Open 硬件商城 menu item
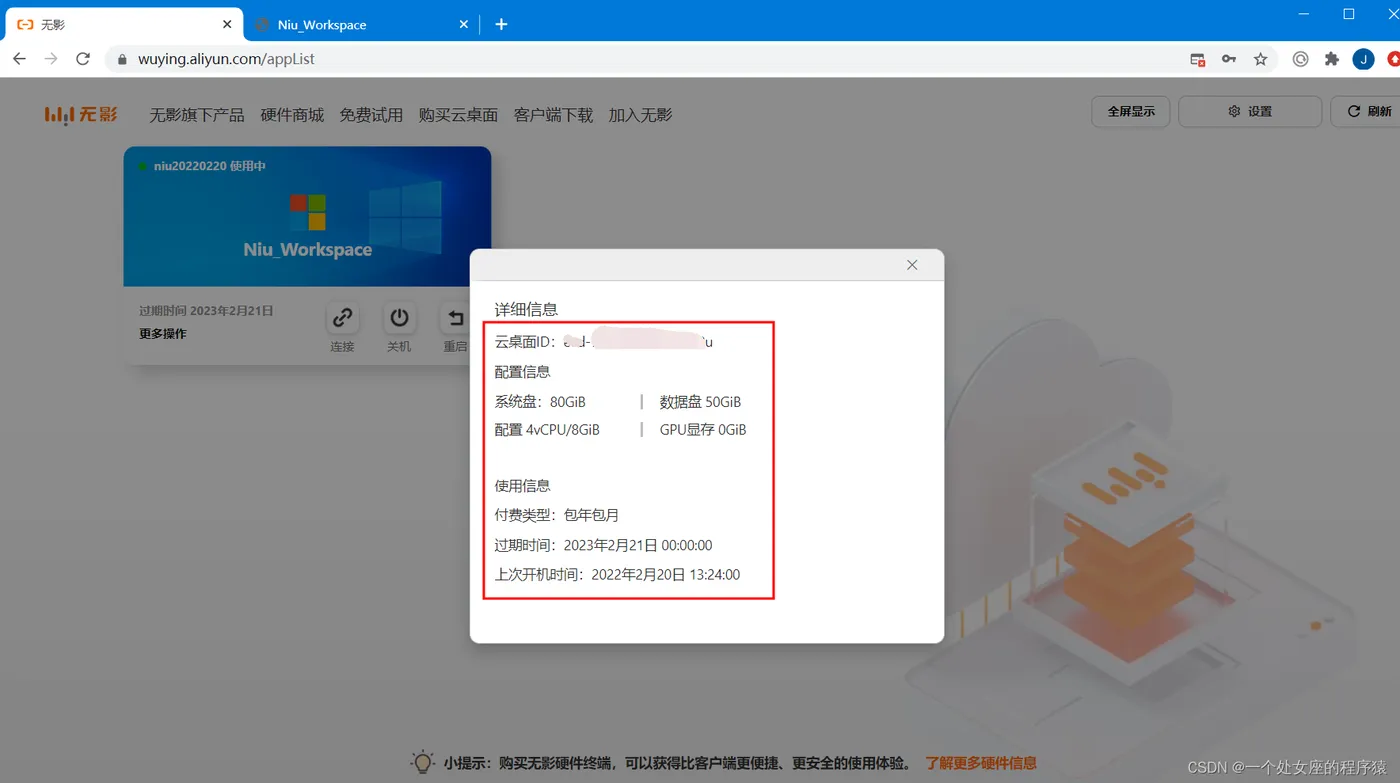 pyautogui.click(x=292, y=115)
